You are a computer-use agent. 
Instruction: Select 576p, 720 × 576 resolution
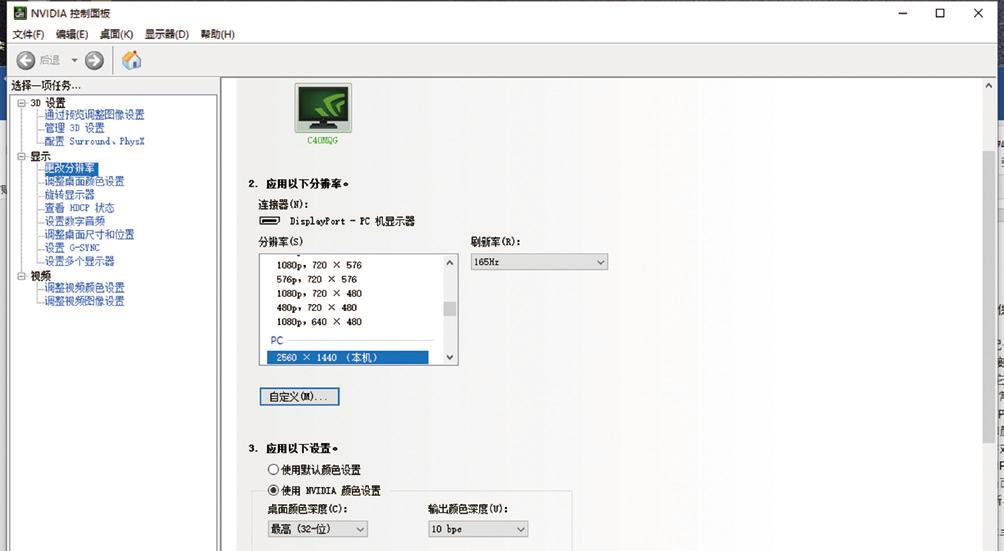316,279
